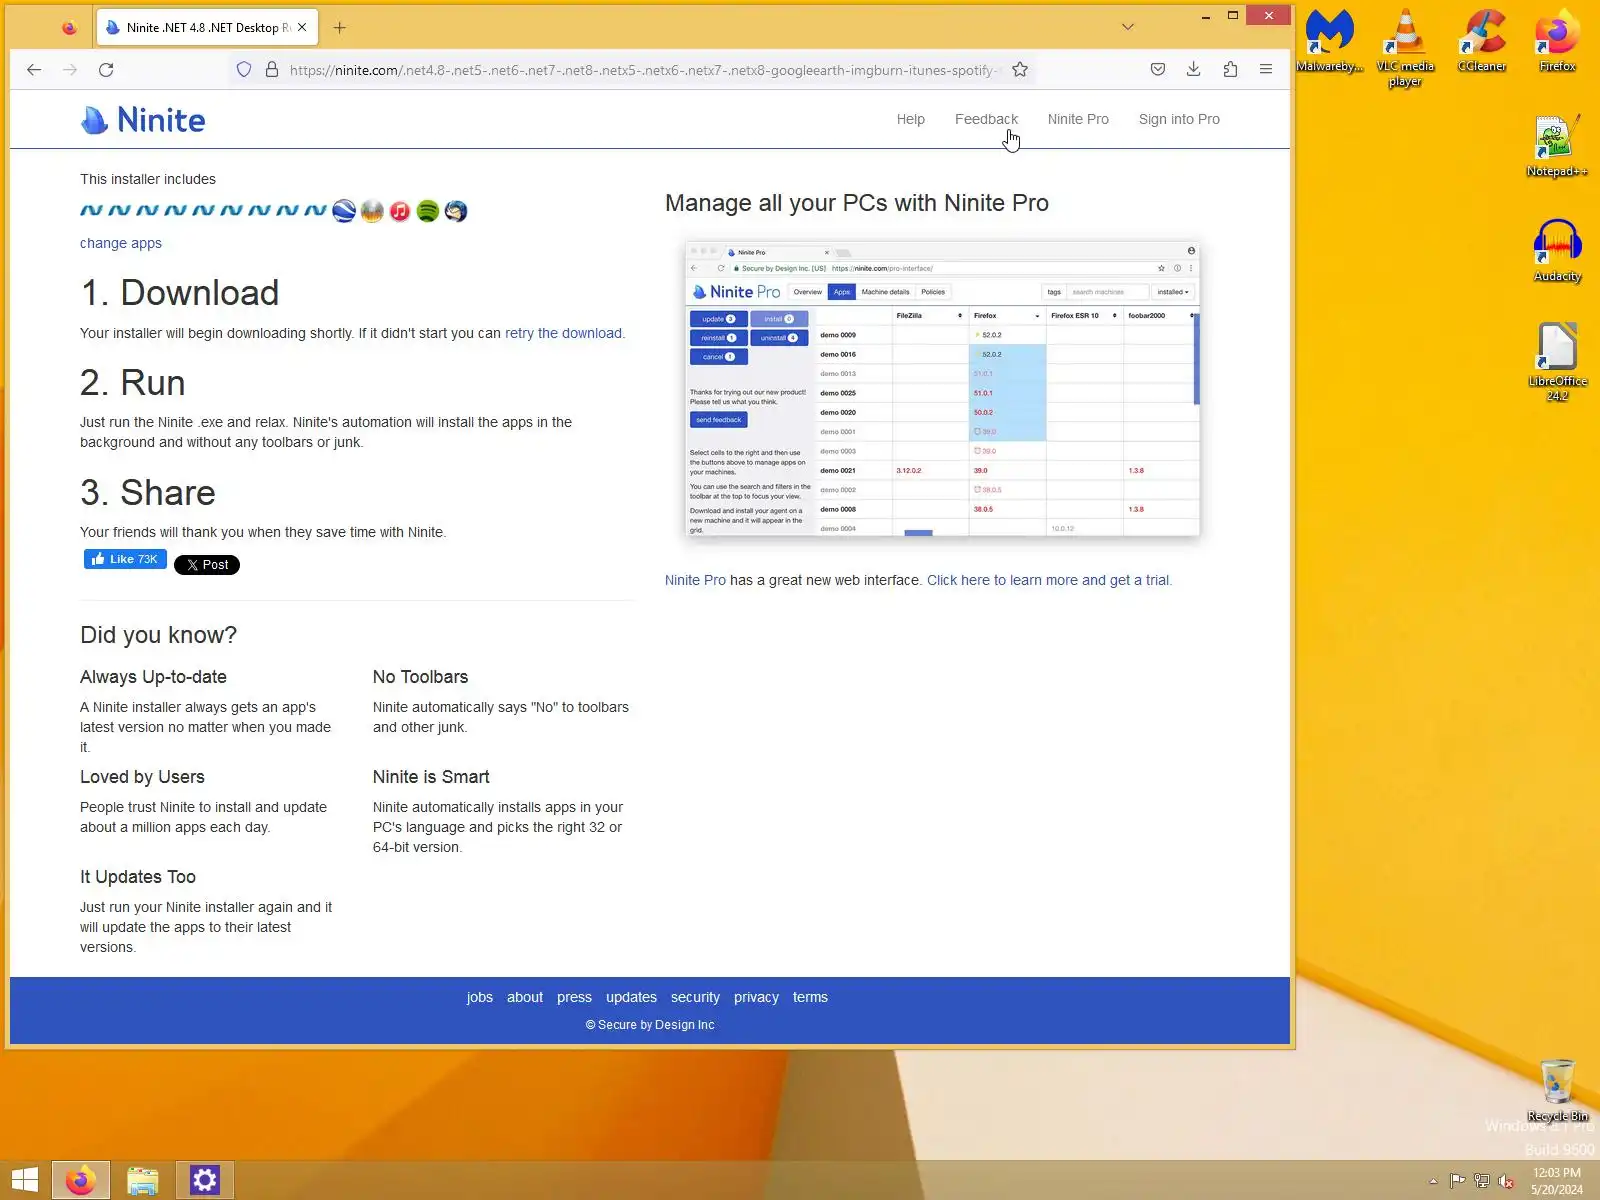The width and height of the screenshot is (1600, 1200).
Task: Click the gear app on the taskbar
Action: tap(205, 1180)
